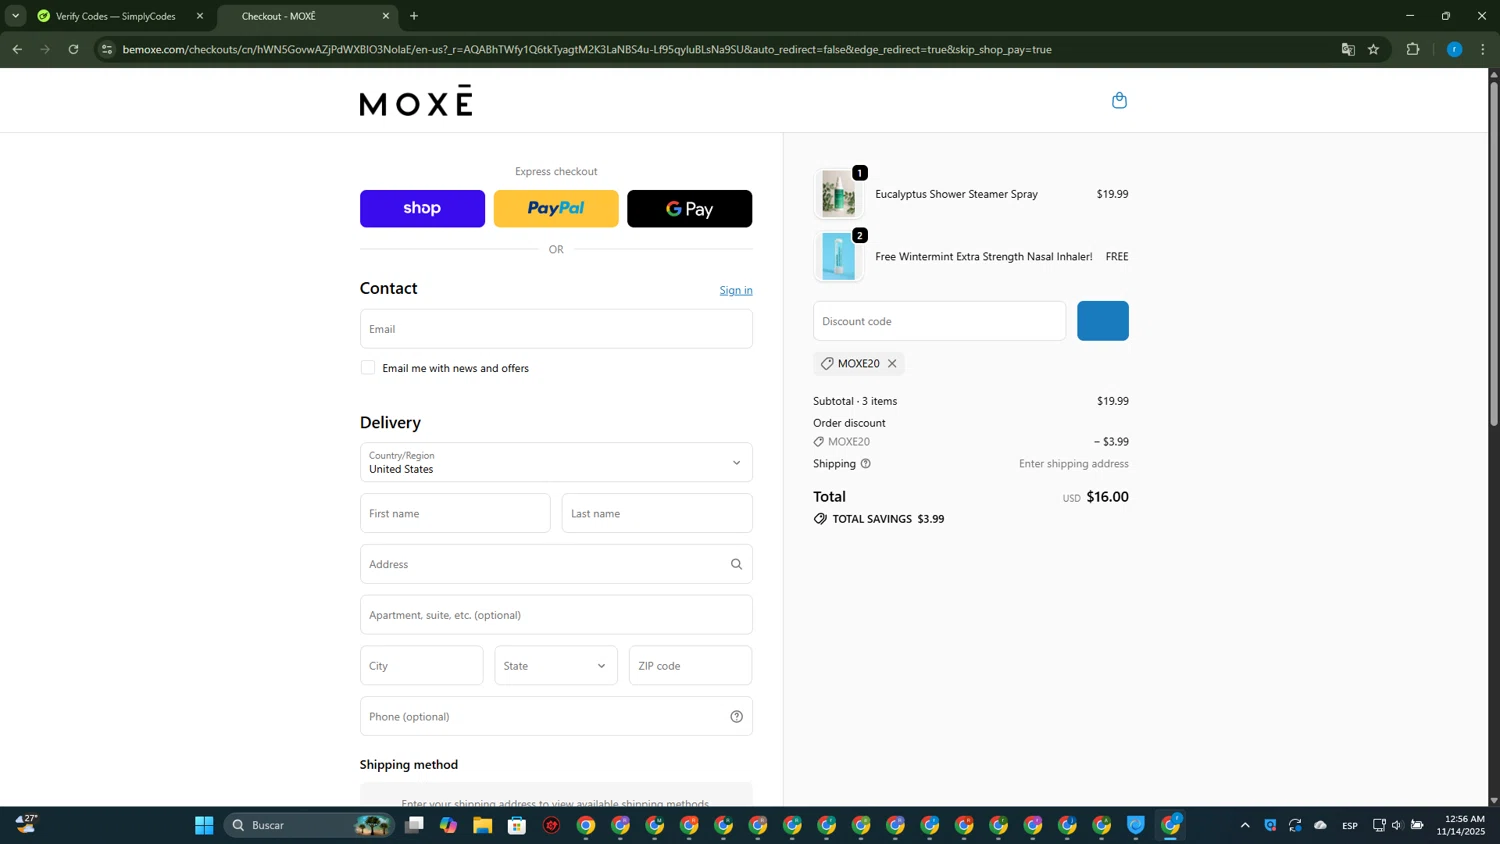Click the Discount code input

(939, 321)
